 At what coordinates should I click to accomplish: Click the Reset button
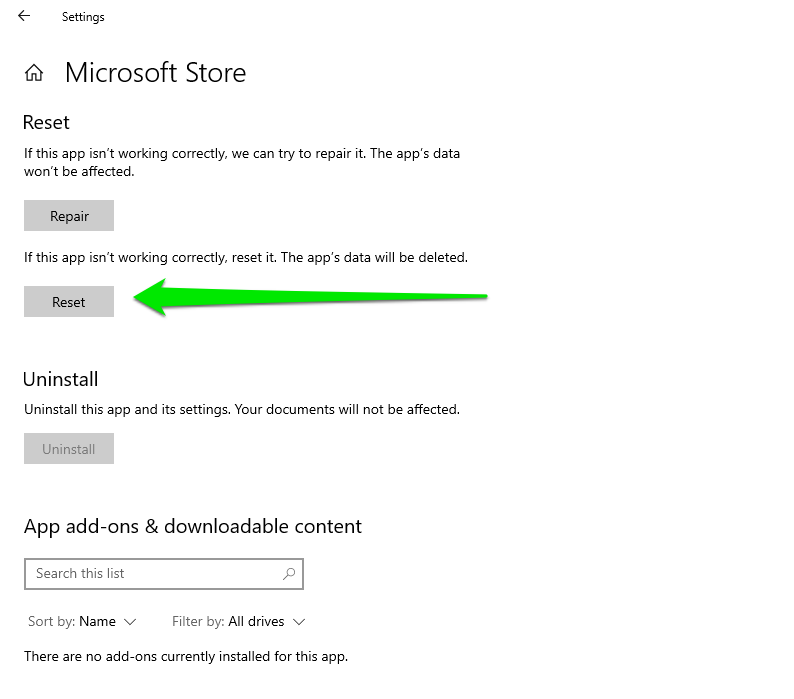(69, 302)
